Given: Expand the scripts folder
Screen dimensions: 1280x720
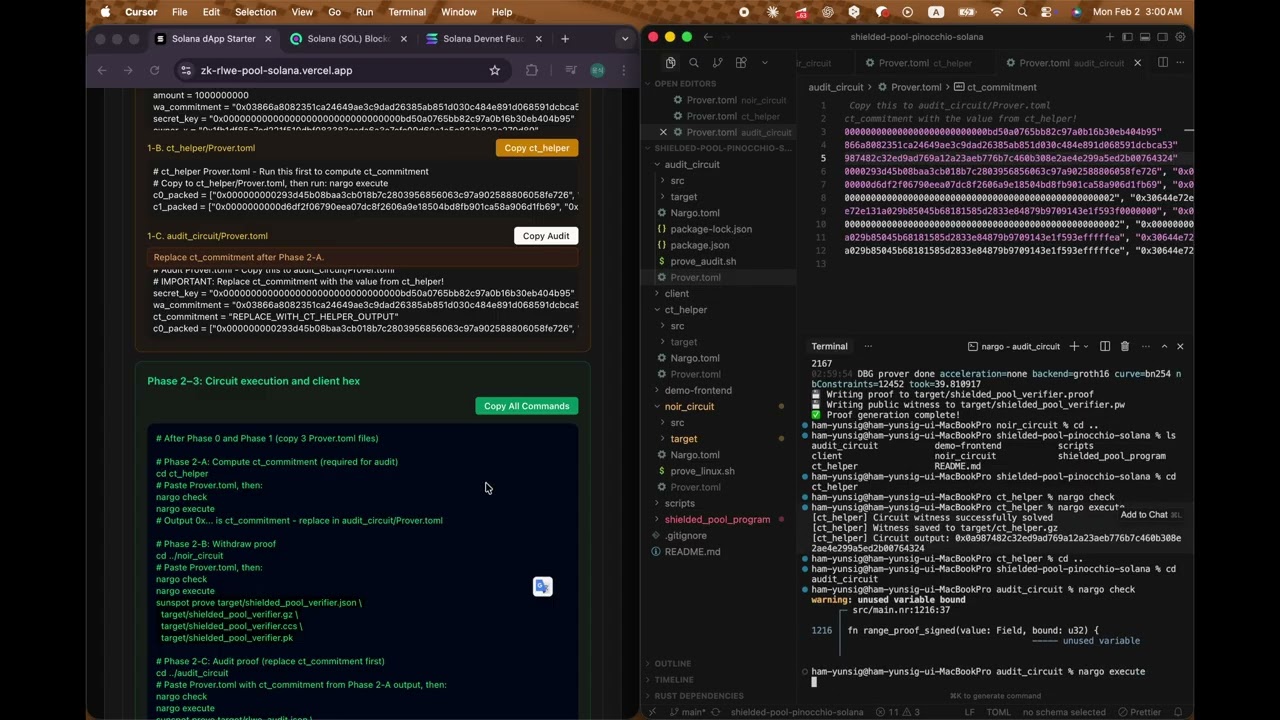Looking at the screenshot, I should (x=679, y=503).
